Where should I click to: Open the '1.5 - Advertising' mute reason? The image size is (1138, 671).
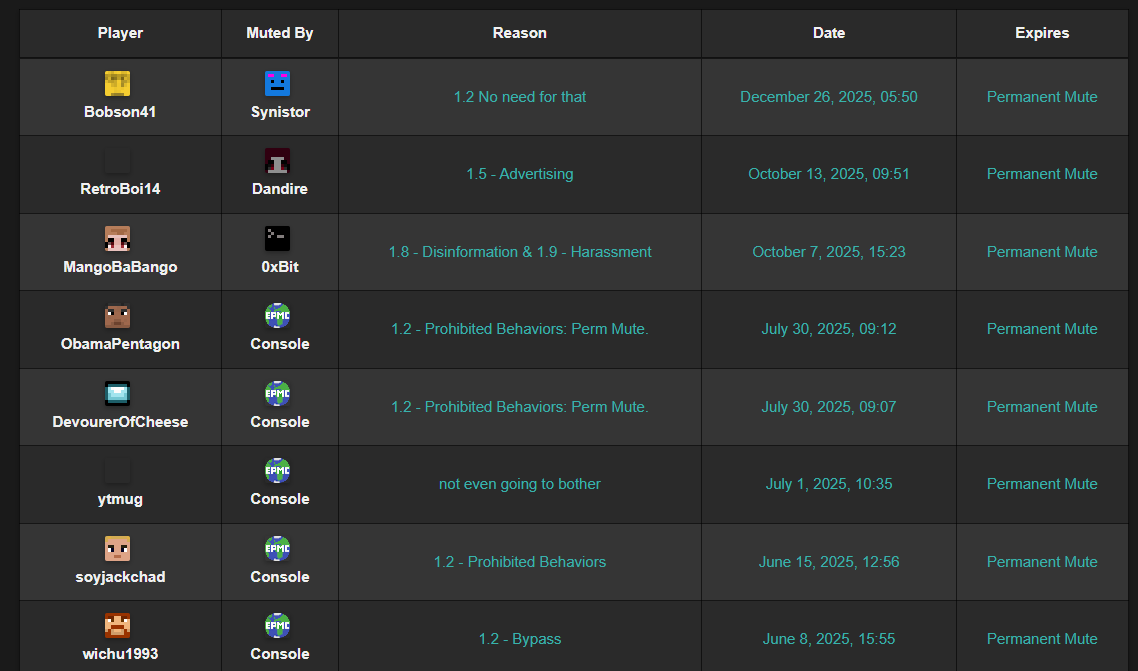coord(519,174)
